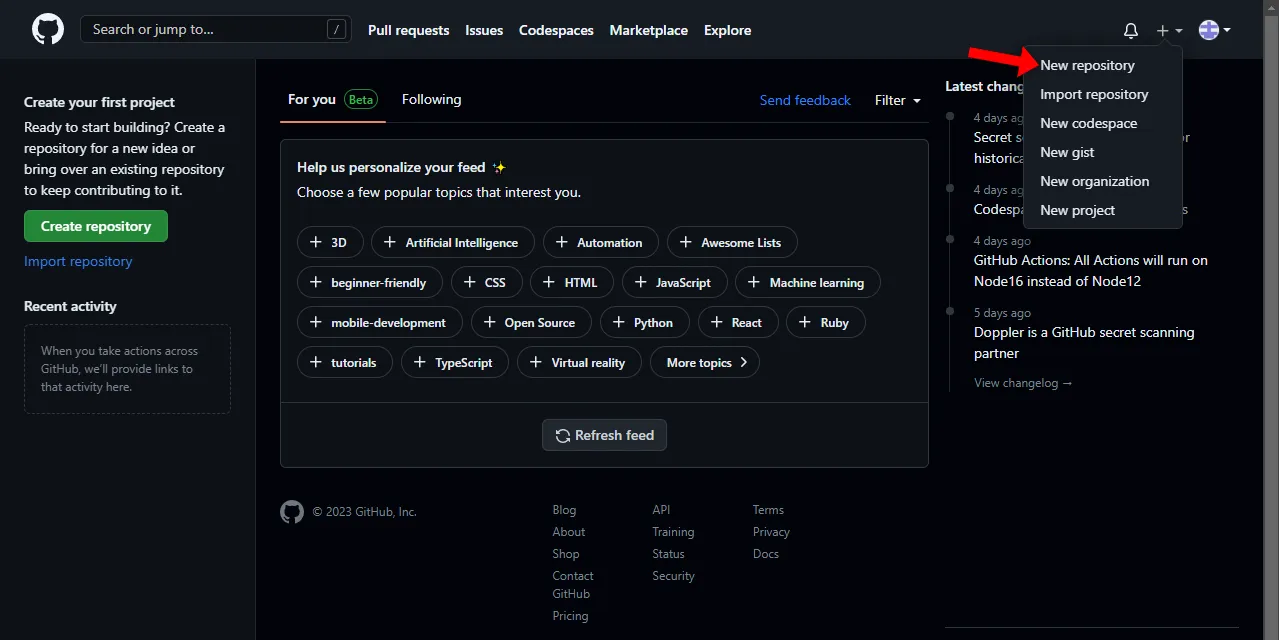
Task: Open Import repository link in left sidebar
Action: pyautogui.click(x=78, y=261)
